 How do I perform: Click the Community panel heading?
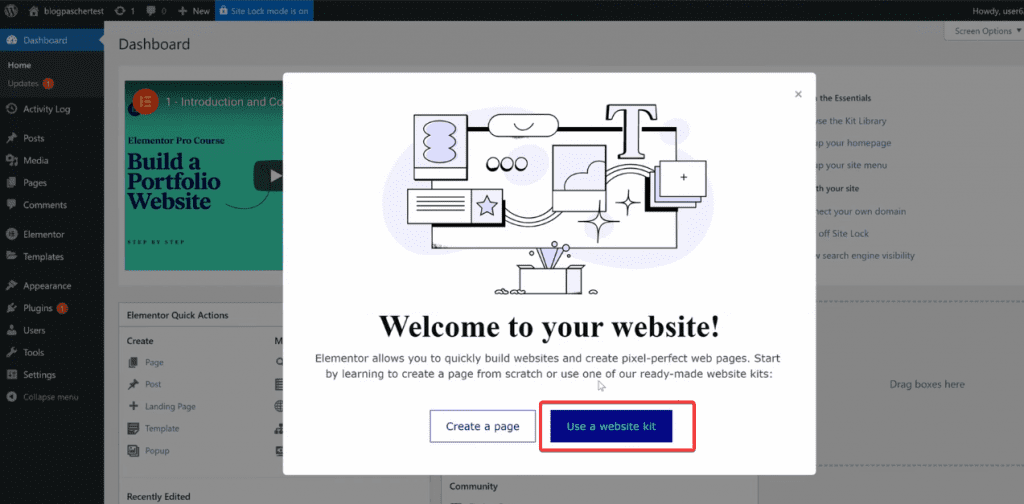[x=473, y=486]
